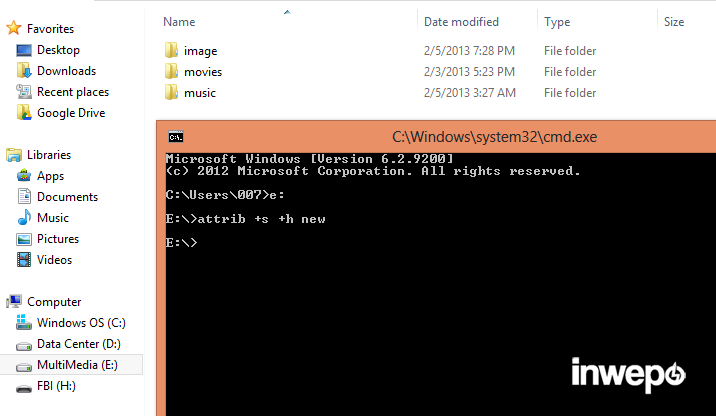Click the Microsoft Windows version line

(x=310, y=159)
